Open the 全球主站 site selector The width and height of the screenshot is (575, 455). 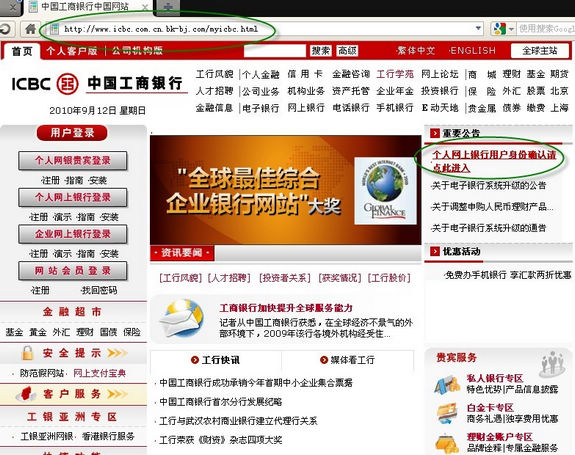click(x=540, y=51)
